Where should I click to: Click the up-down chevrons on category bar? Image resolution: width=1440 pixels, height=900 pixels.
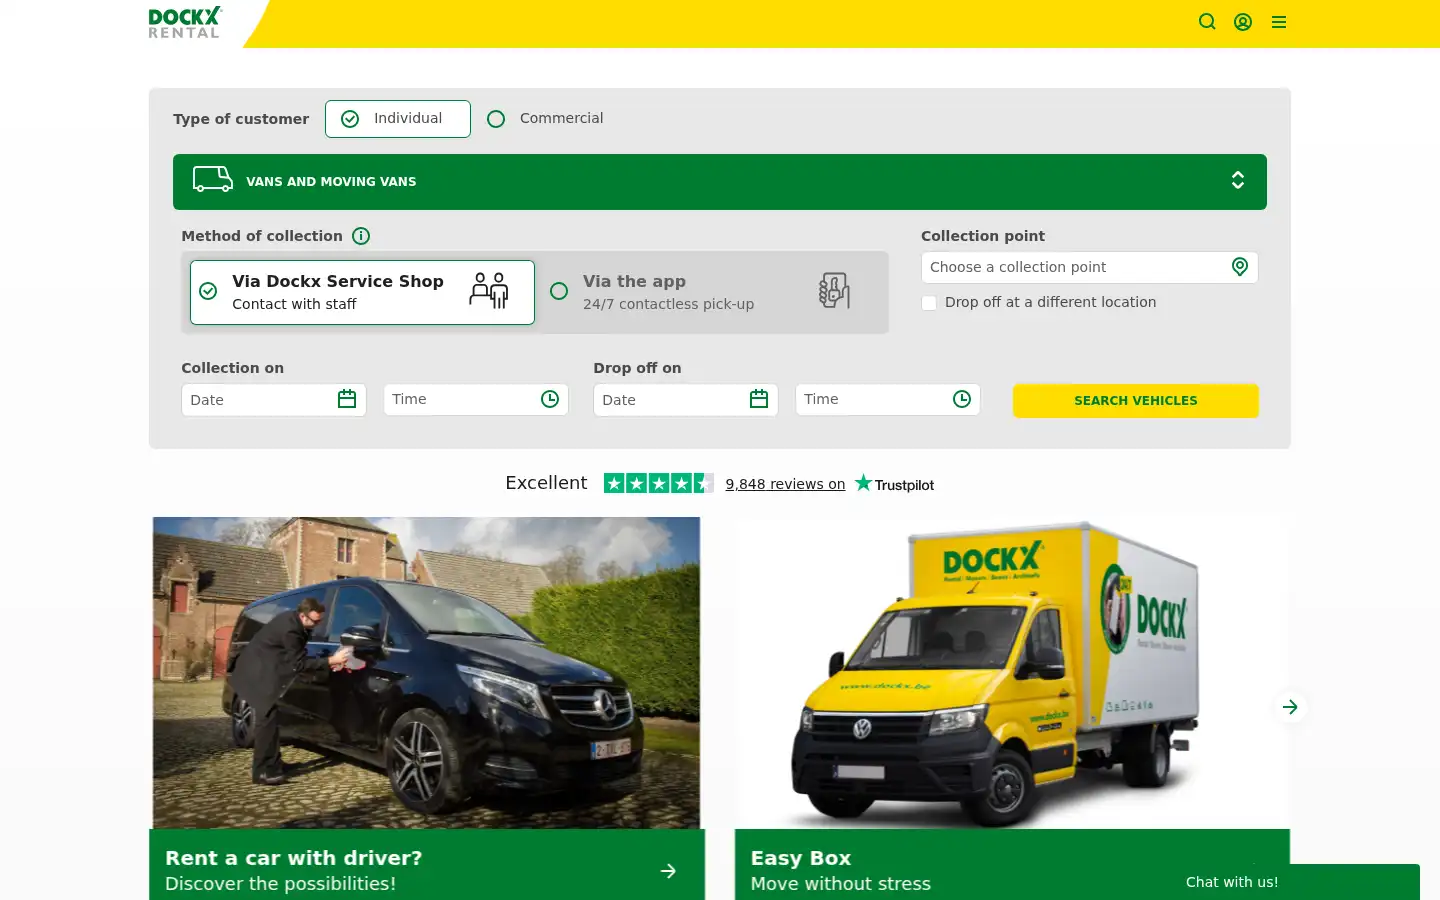(1238, 180)
